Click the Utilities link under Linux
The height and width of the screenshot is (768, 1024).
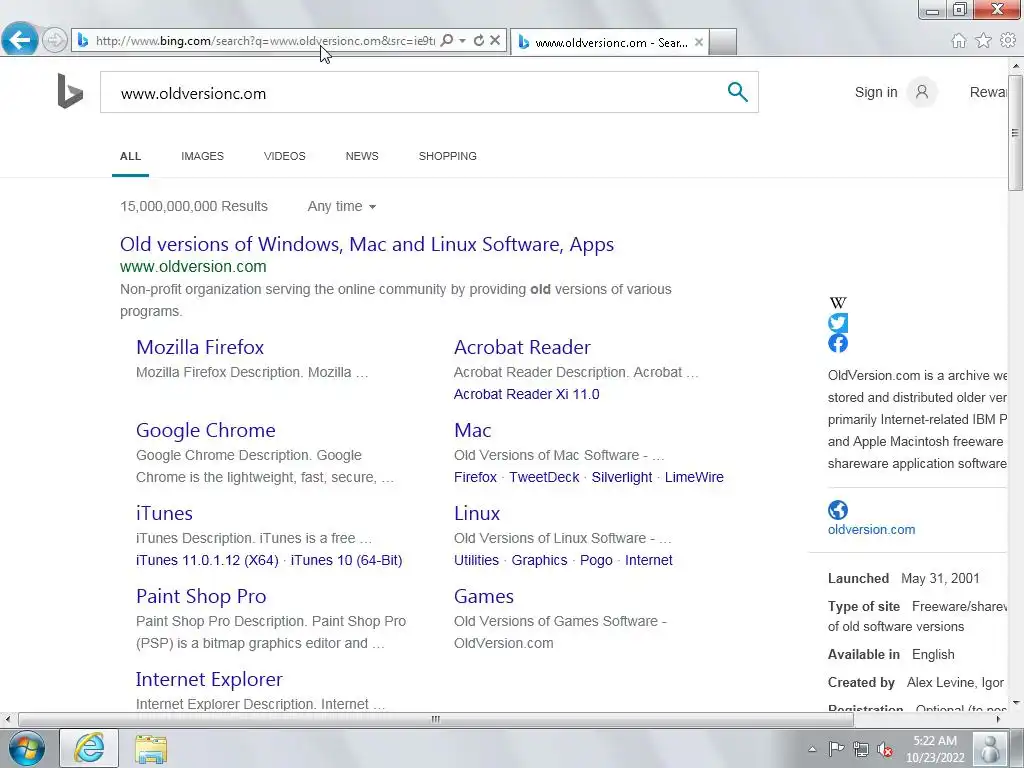pos(476,560)
